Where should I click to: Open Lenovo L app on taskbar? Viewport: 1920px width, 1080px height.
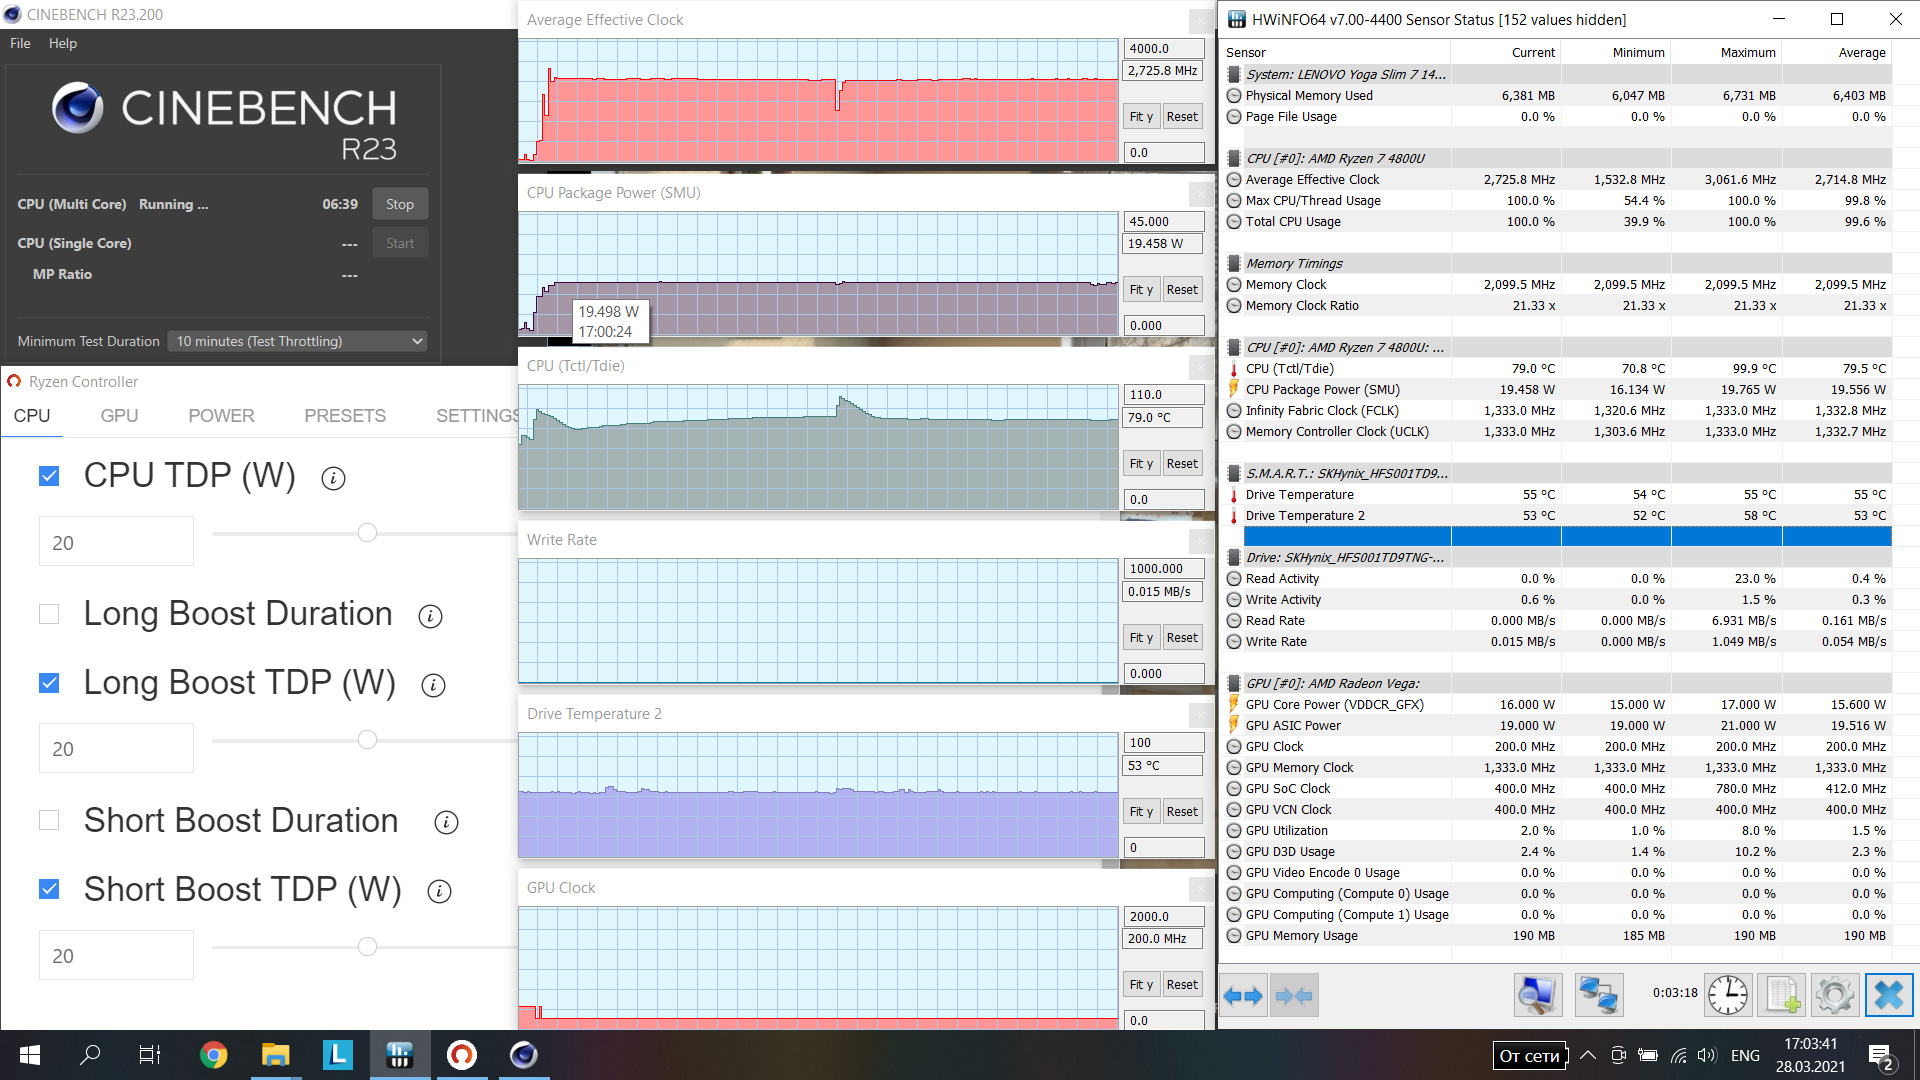[337, 1055]
